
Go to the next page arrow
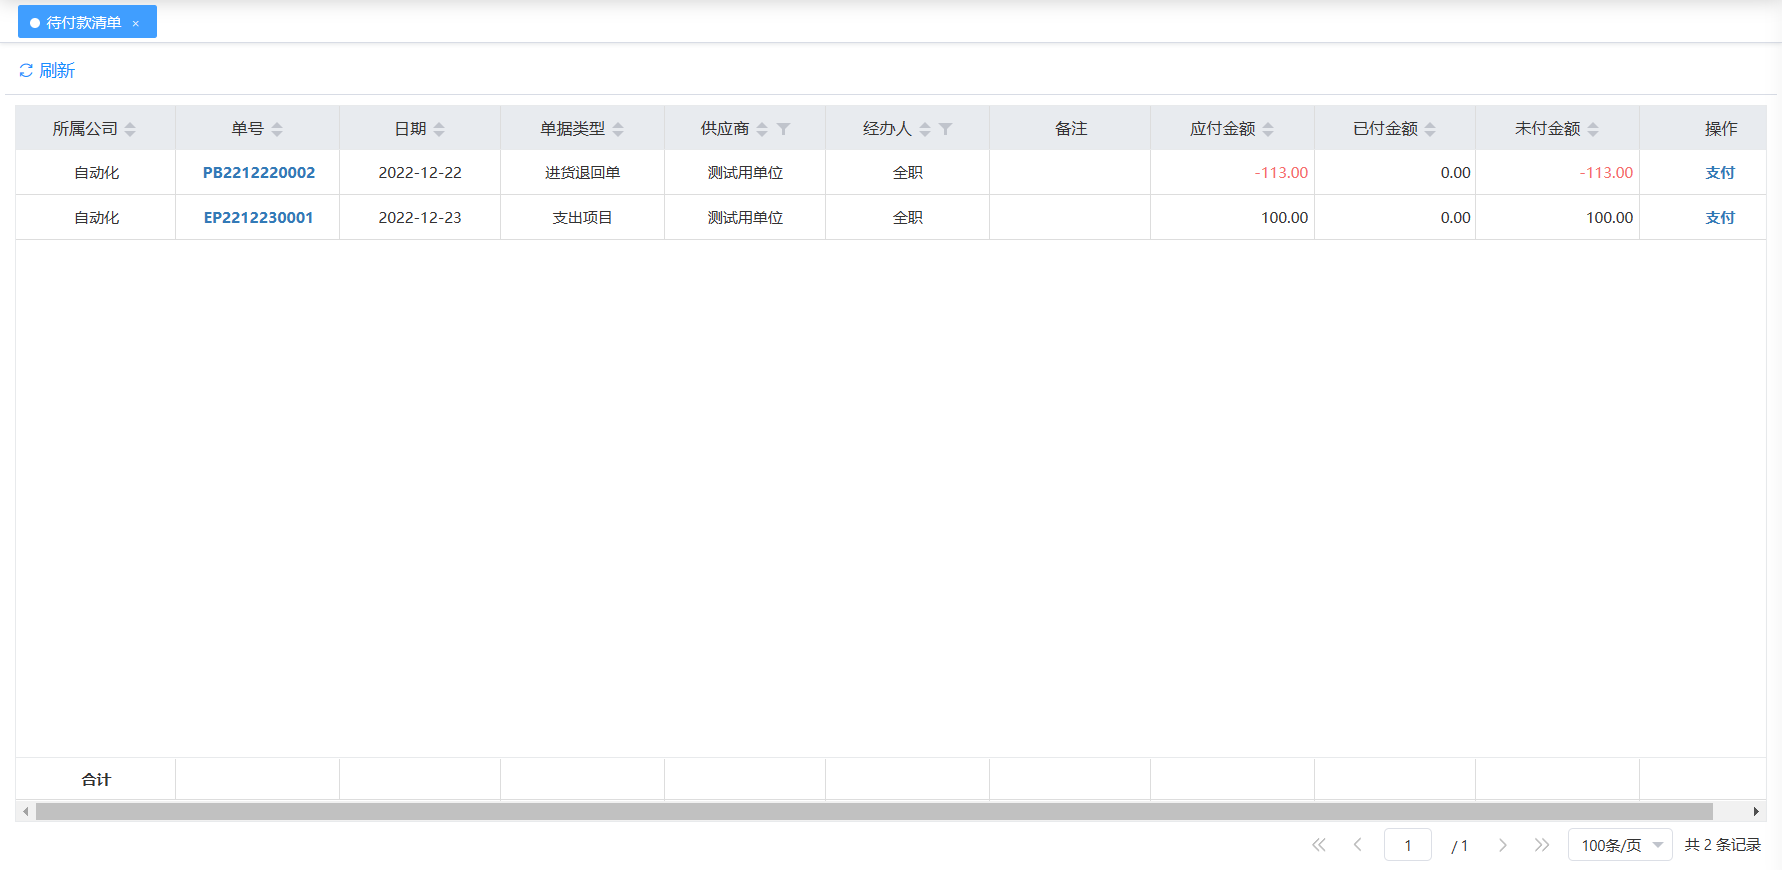coord(1502,845)
